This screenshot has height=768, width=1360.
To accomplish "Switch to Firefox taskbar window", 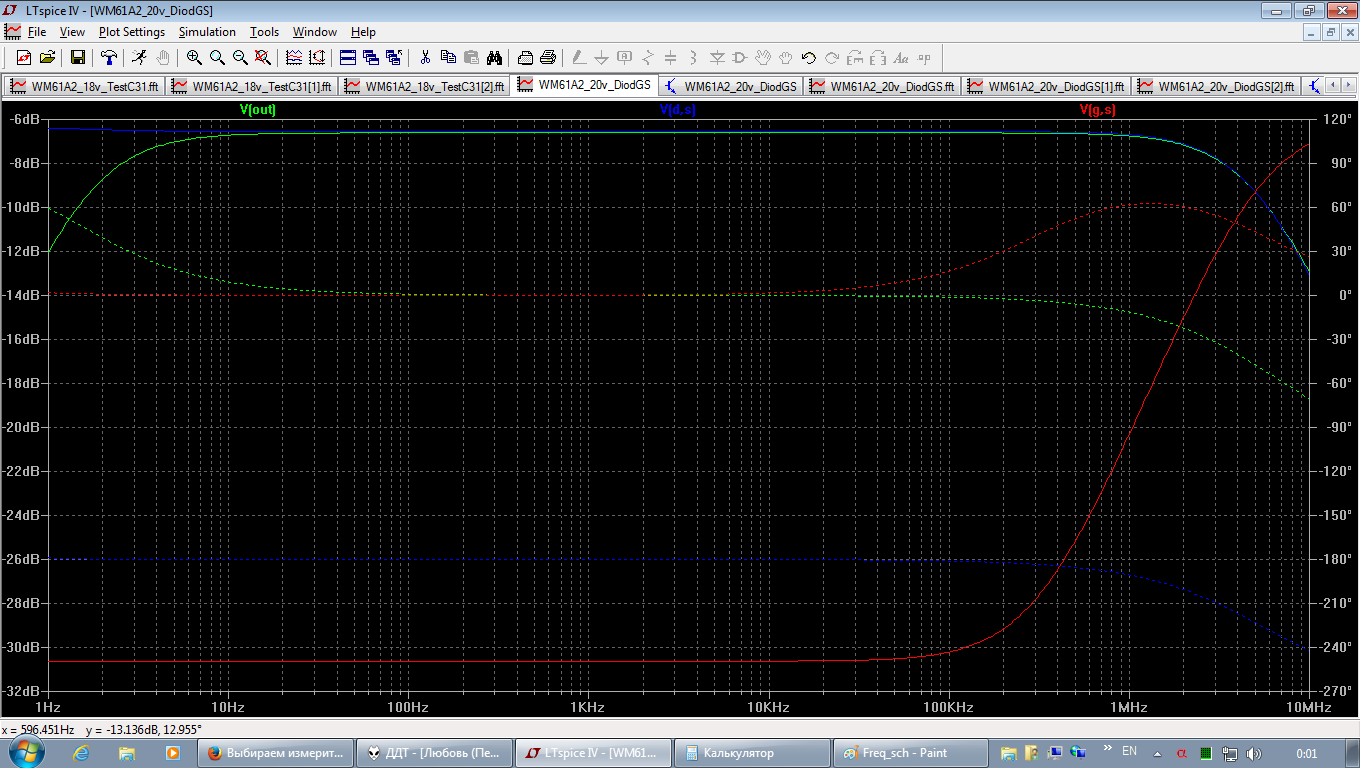I will tap(276, 752).
